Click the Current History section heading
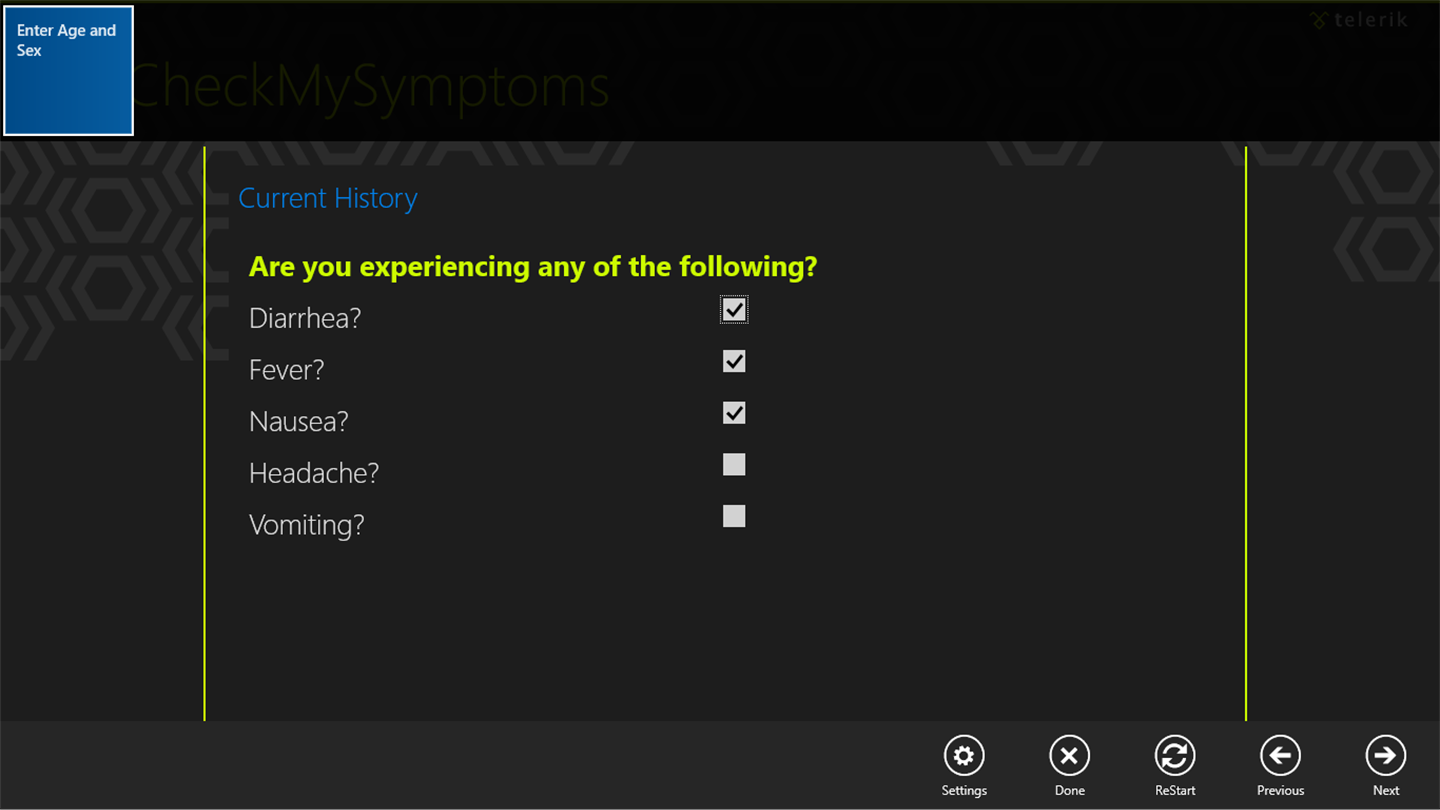The height and width of the screenshot is (810, 1440). pos(328,198)
